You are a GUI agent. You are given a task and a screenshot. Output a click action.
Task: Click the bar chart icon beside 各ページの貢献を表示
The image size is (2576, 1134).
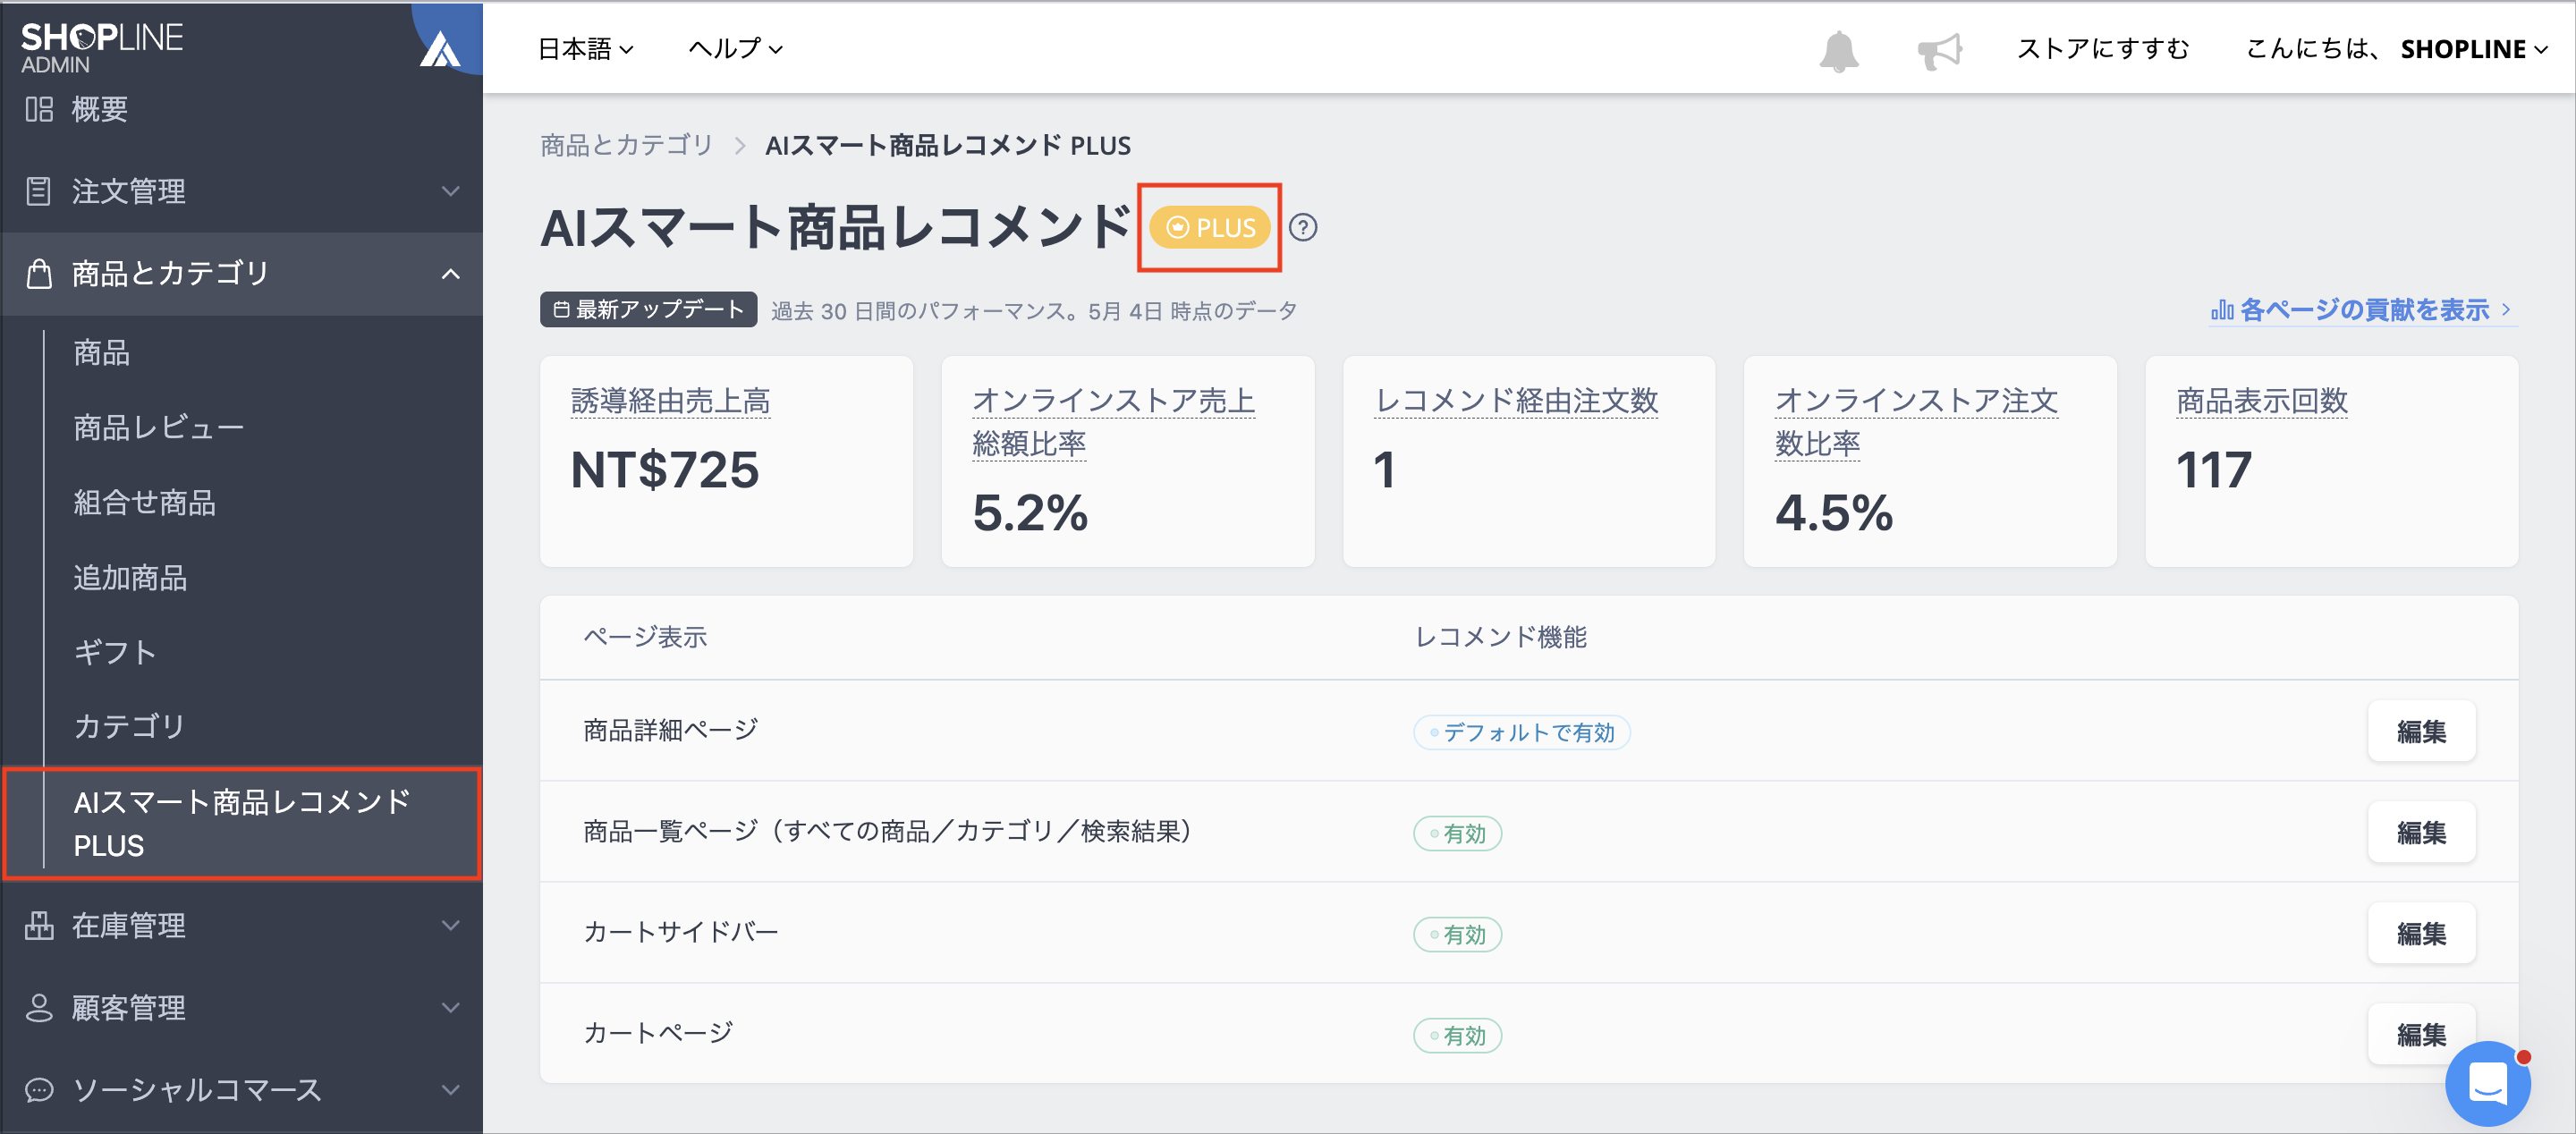tap(2222, 310)
